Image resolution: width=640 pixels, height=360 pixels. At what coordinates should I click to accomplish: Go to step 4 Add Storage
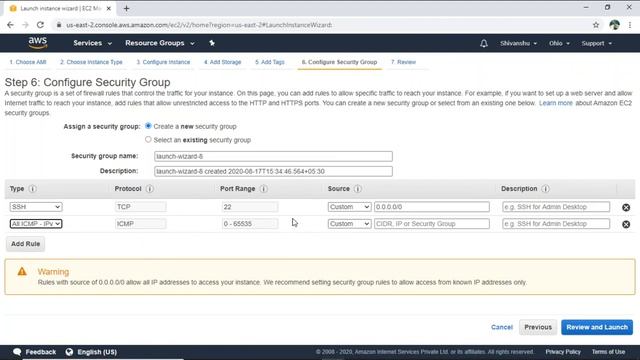pos(222,62)
